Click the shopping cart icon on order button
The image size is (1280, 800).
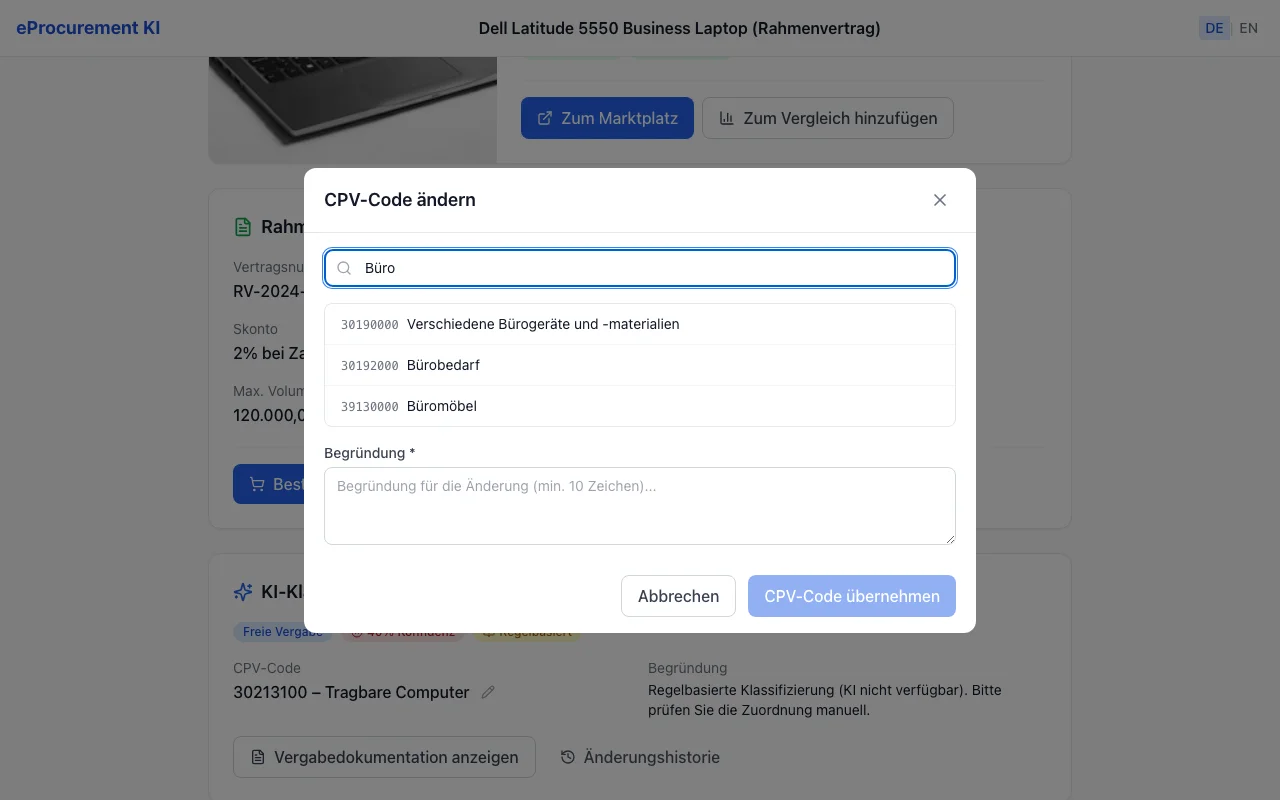point(257,484)
